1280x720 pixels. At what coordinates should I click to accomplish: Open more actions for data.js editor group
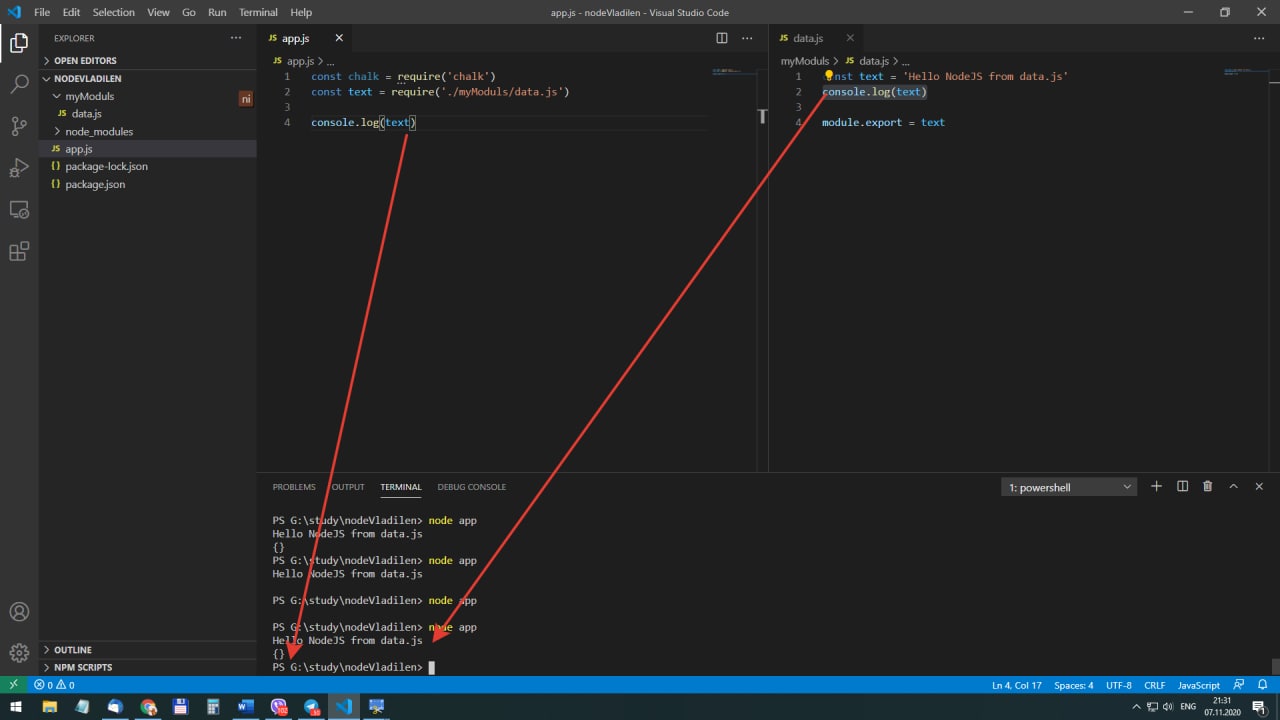[x=1259, y=38]
